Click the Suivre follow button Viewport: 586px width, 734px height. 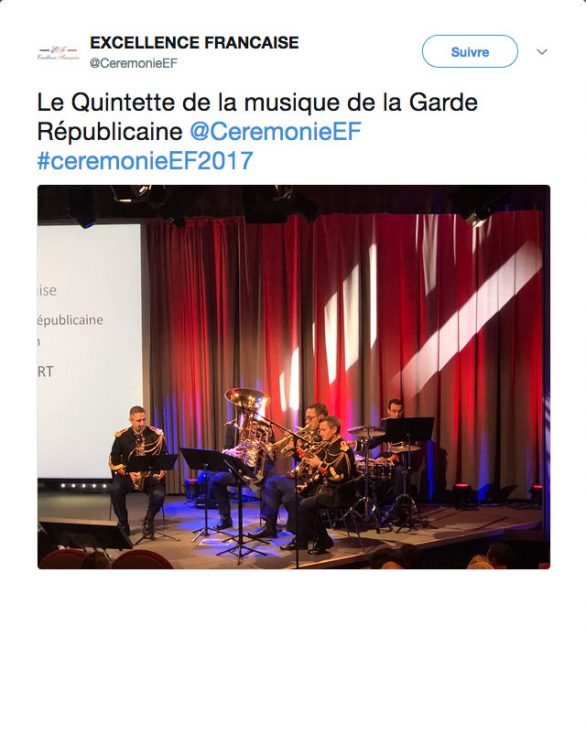(x=470, y=51)
